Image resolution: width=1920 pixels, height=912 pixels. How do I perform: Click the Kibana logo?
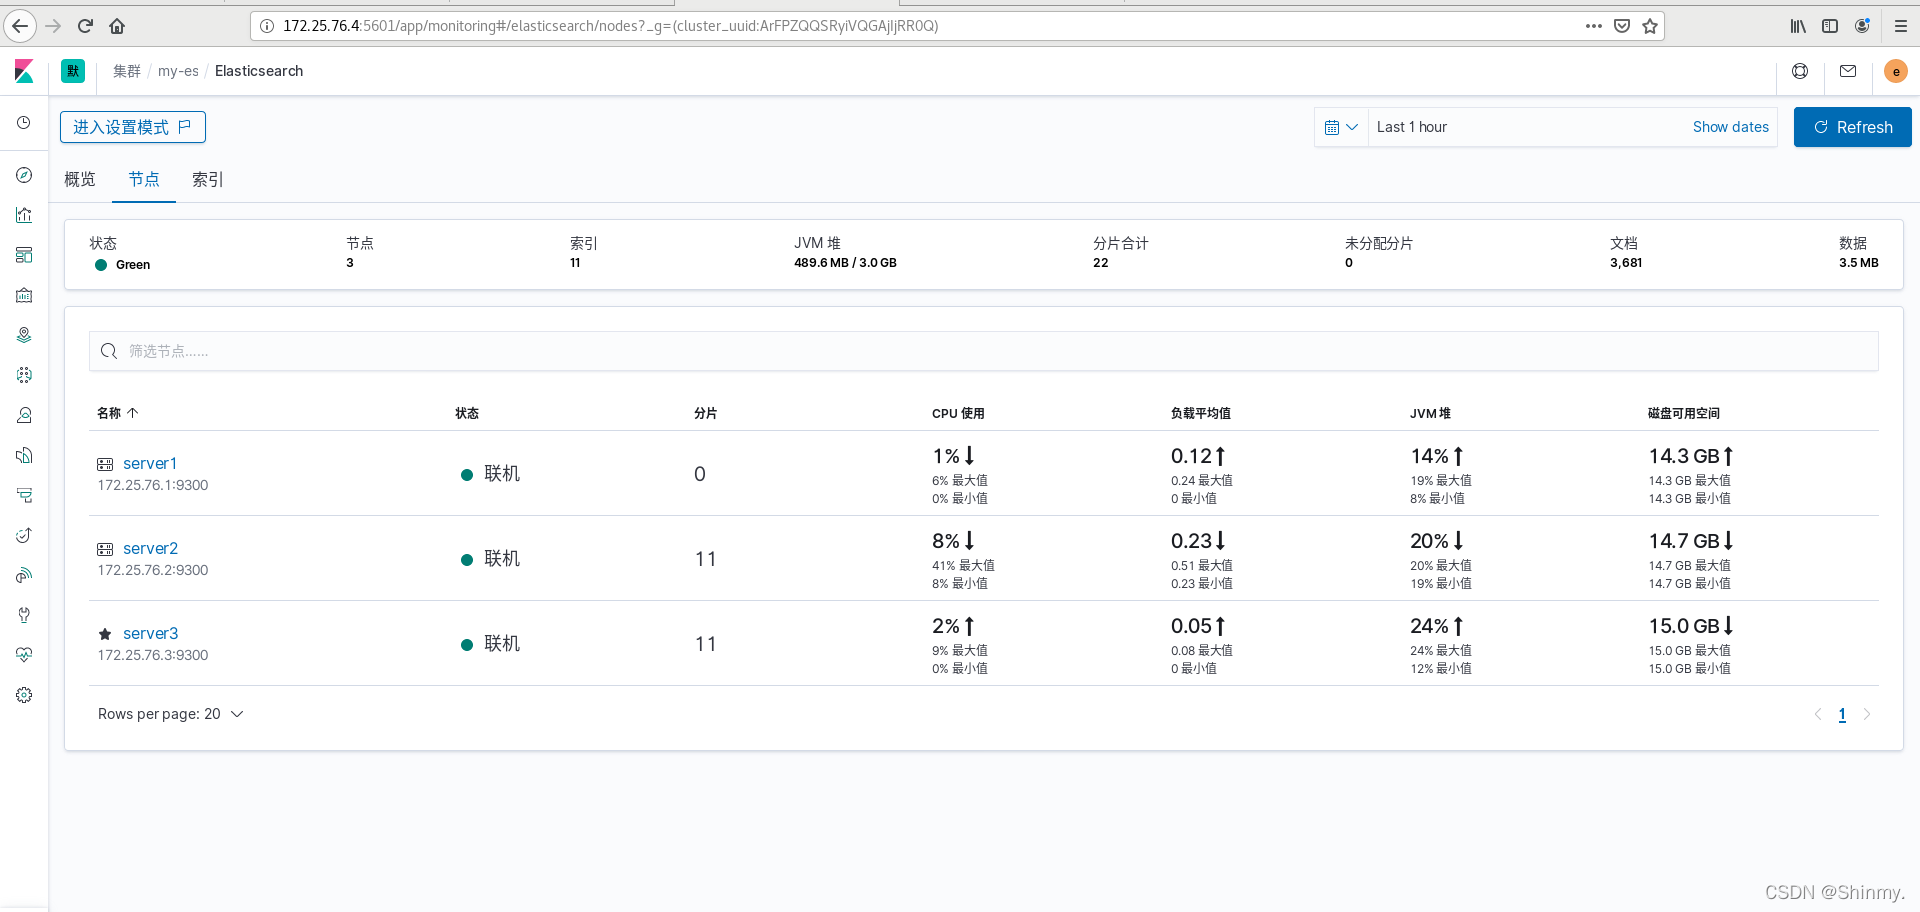pyautogui.click(x=24, y=71)
